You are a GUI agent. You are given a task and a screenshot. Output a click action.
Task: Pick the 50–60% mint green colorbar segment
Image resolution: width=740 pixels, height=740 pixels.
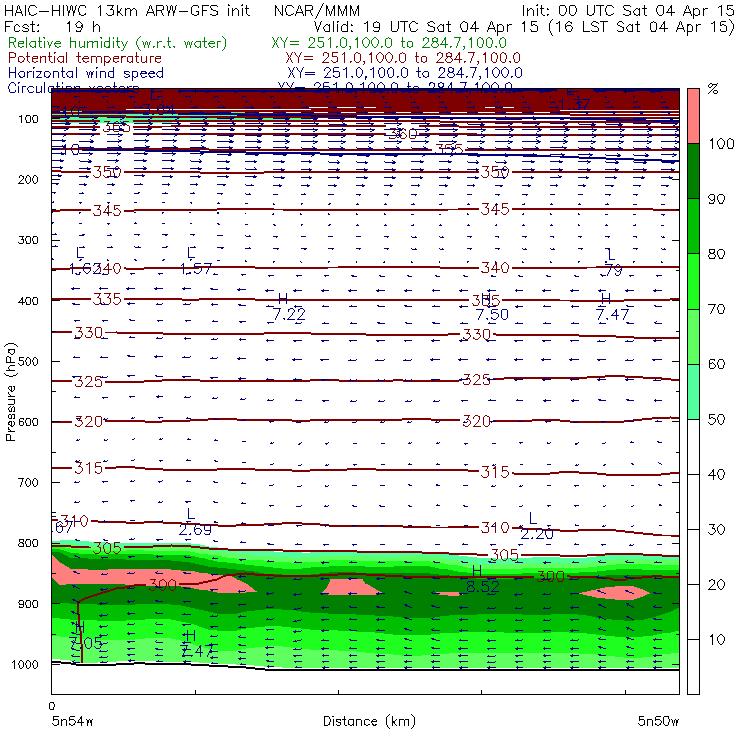(693, 391)
